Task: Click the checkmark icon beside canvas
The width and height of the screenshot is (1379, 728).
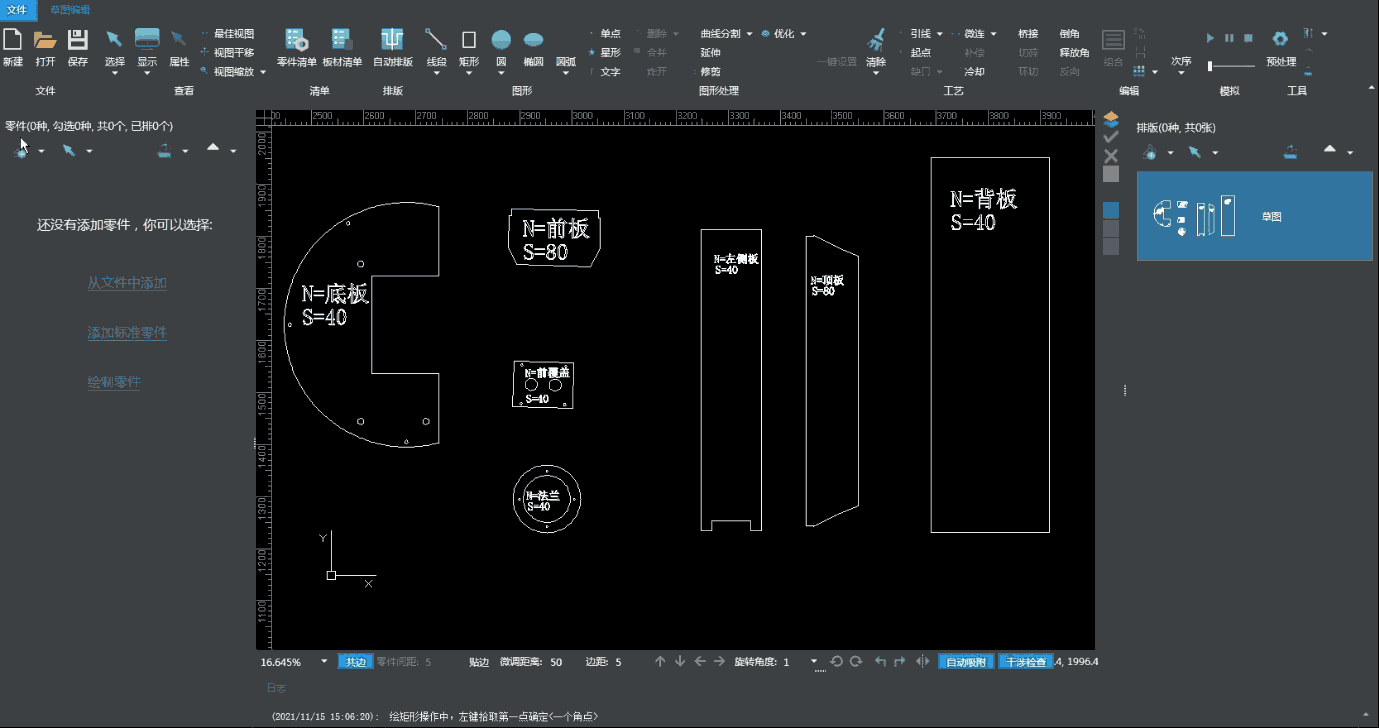Action: [1111, 137]
